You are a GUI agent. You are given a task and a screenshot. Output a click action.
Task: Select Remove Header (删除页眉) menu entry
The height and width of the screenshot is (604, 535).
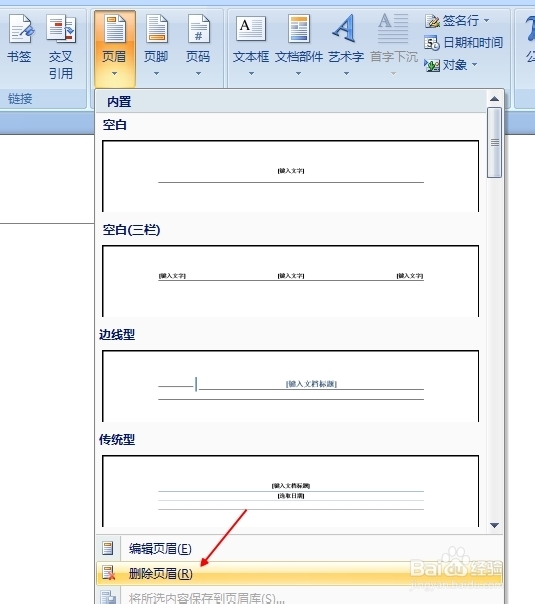[299, 573]
